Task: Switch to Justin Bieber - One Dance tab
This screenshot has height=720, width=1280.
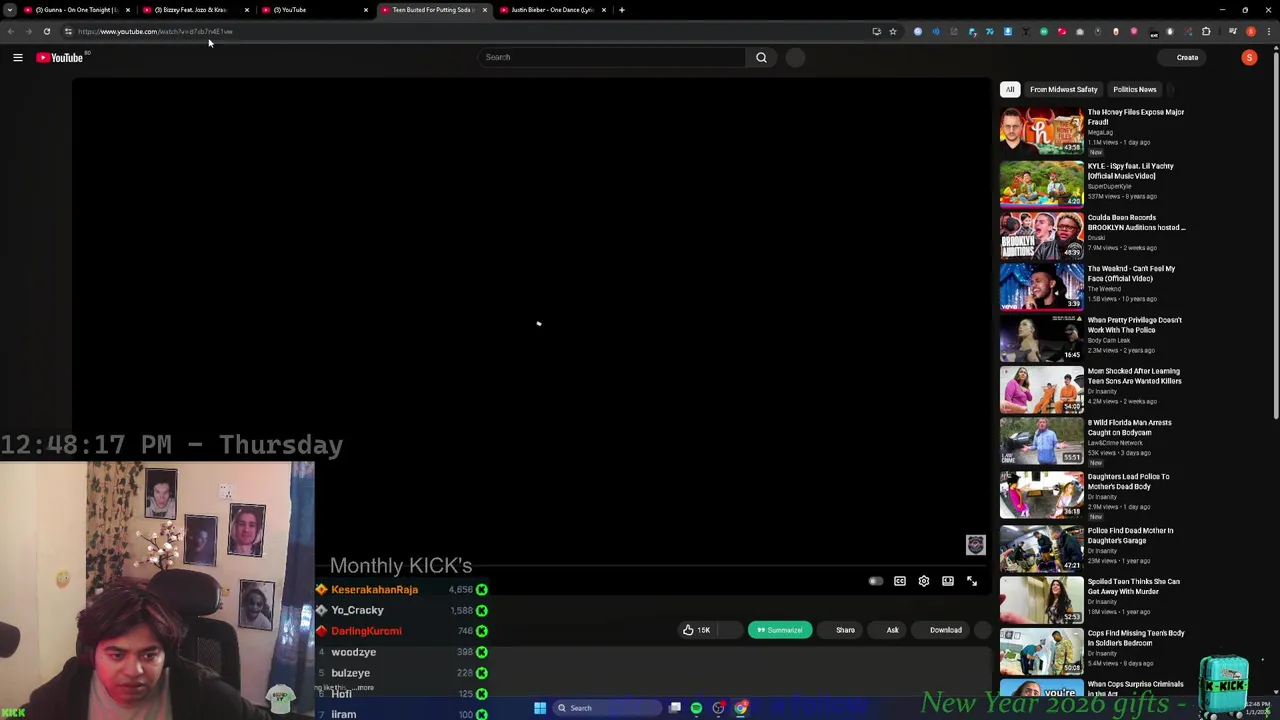Action: click(x=550, y=10)
